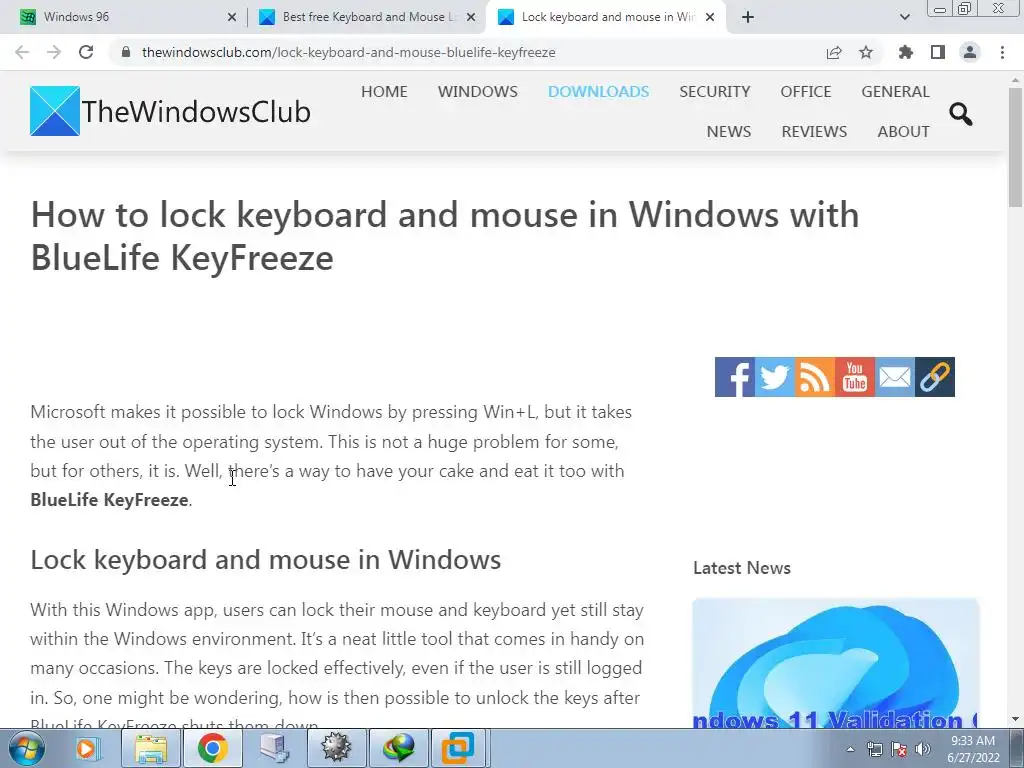Open the Extensions puzzle icon

click(906, 52)
